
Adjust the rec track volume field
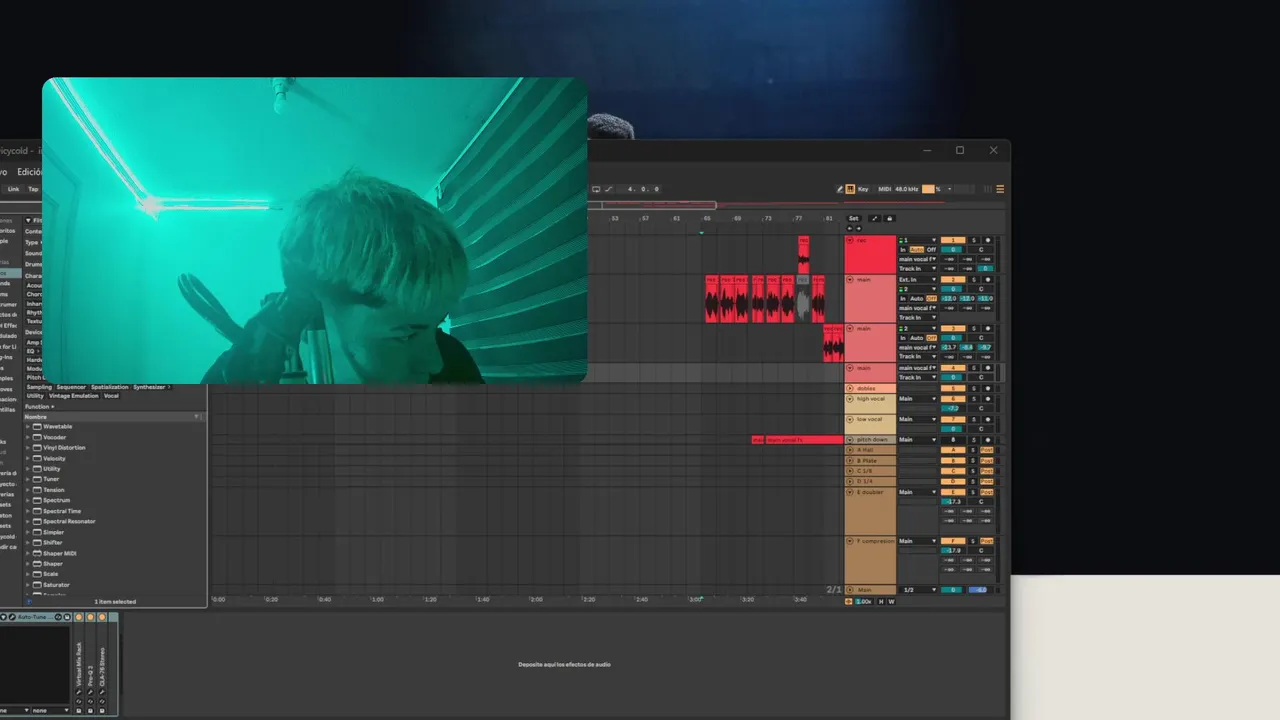(953, 250)
